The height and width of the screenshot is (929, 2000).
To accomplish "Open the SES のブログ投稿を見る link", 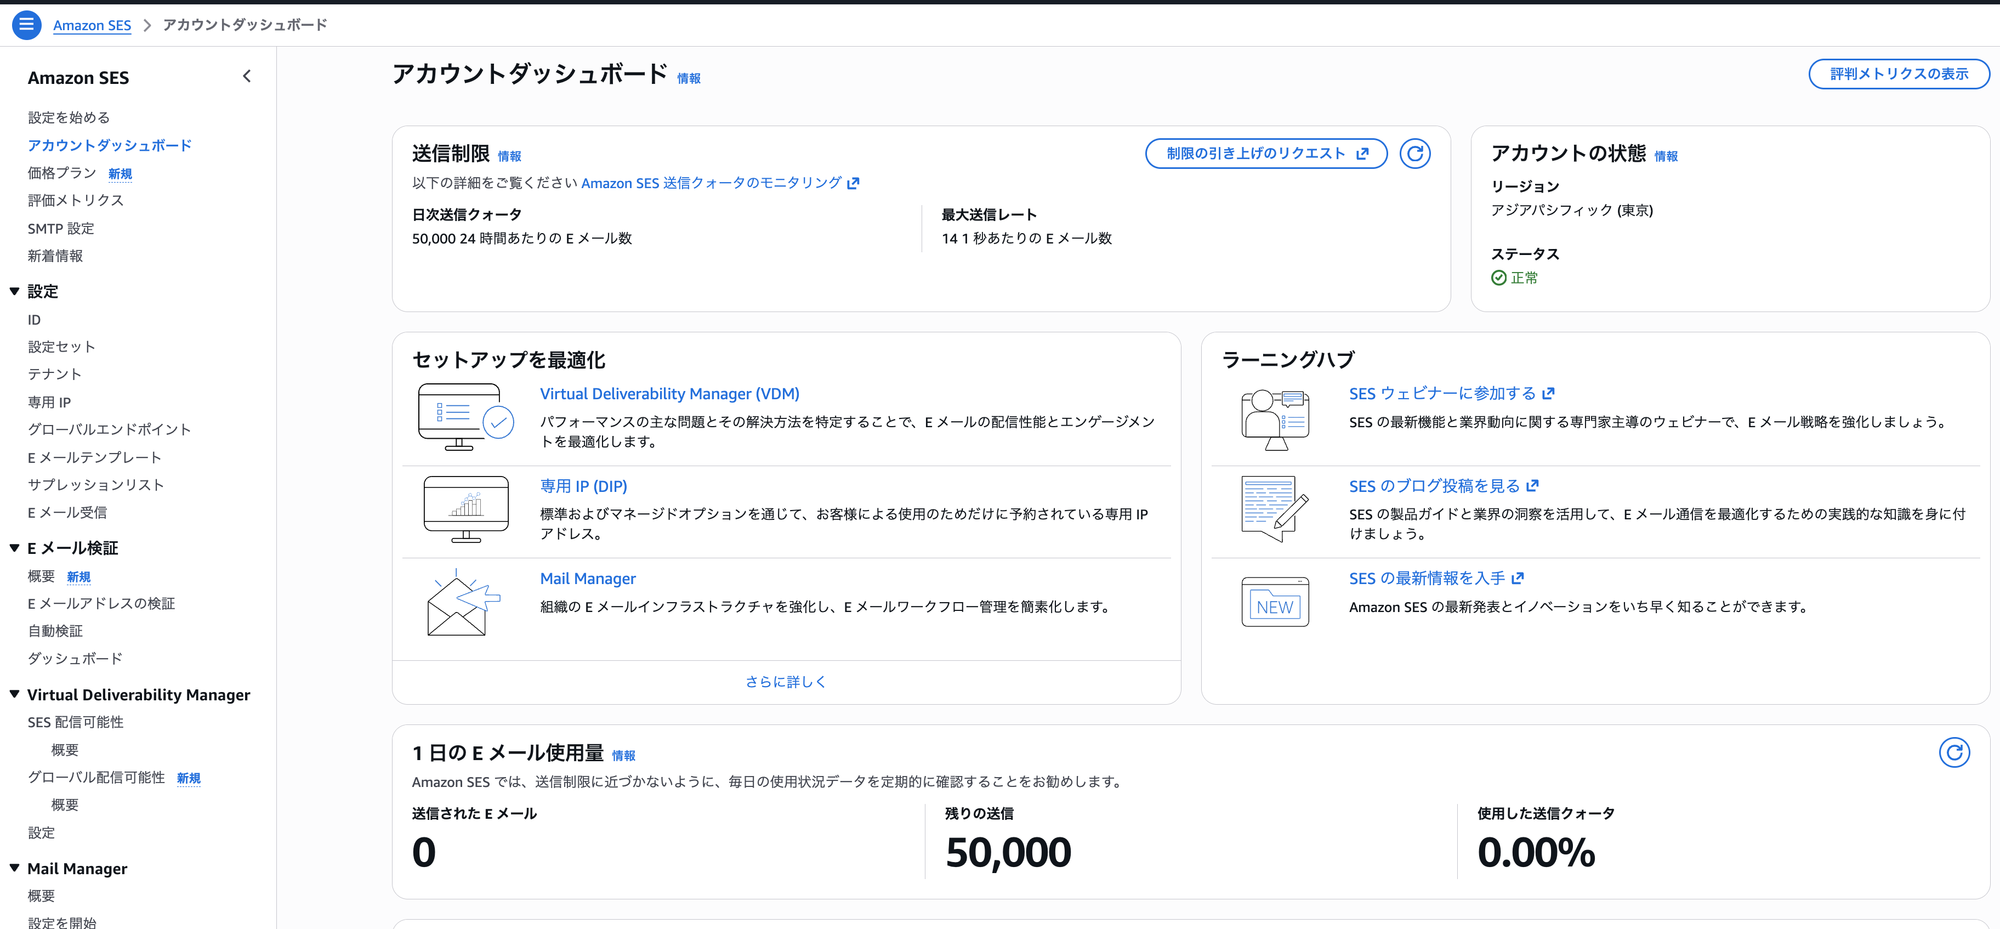I will (x=1444, y=486).
